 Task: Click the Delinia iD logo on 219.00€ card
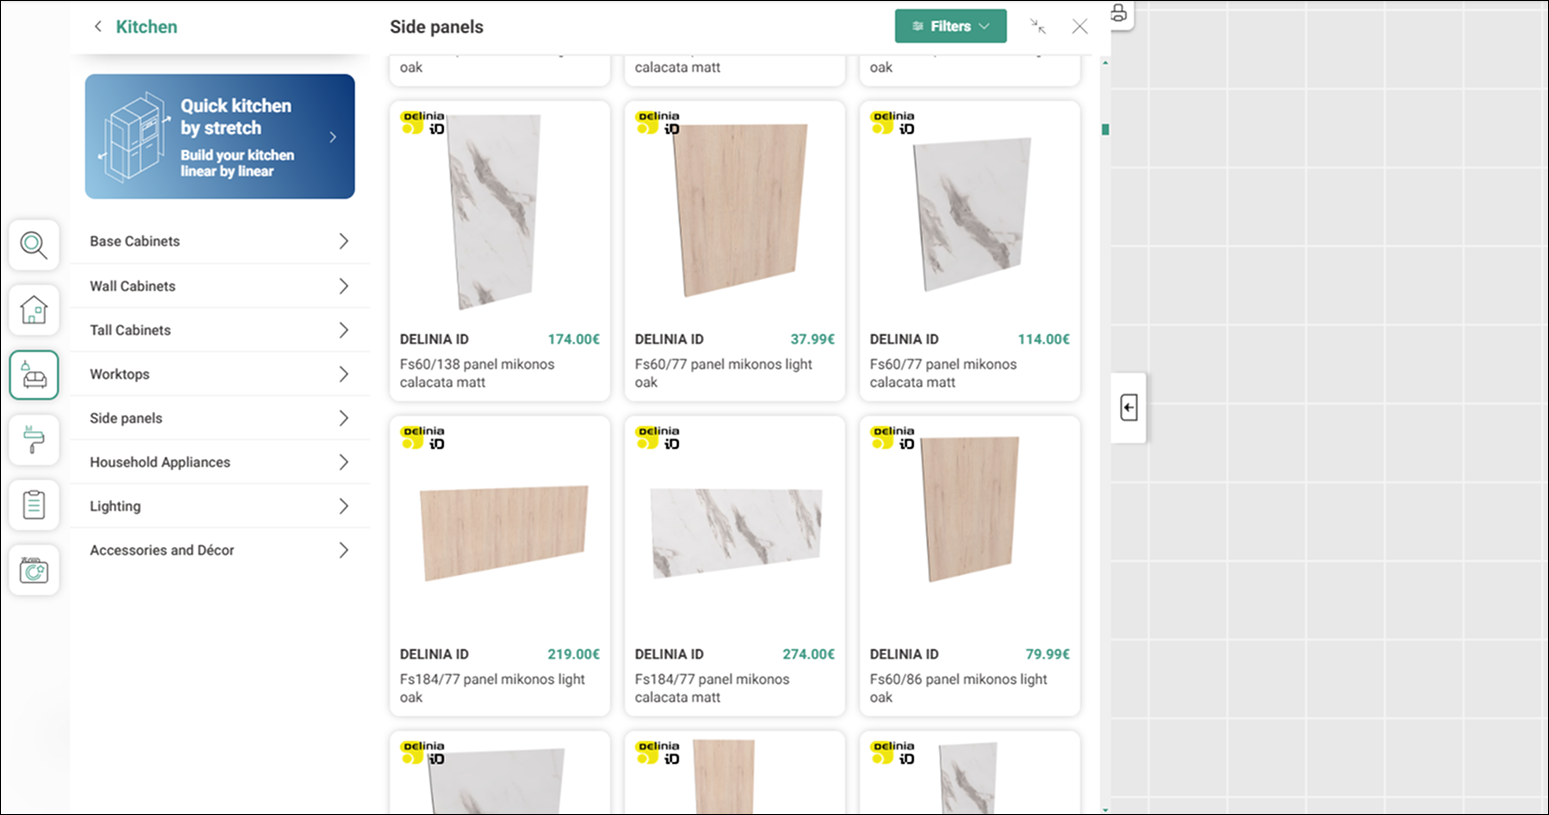point(422,438)
